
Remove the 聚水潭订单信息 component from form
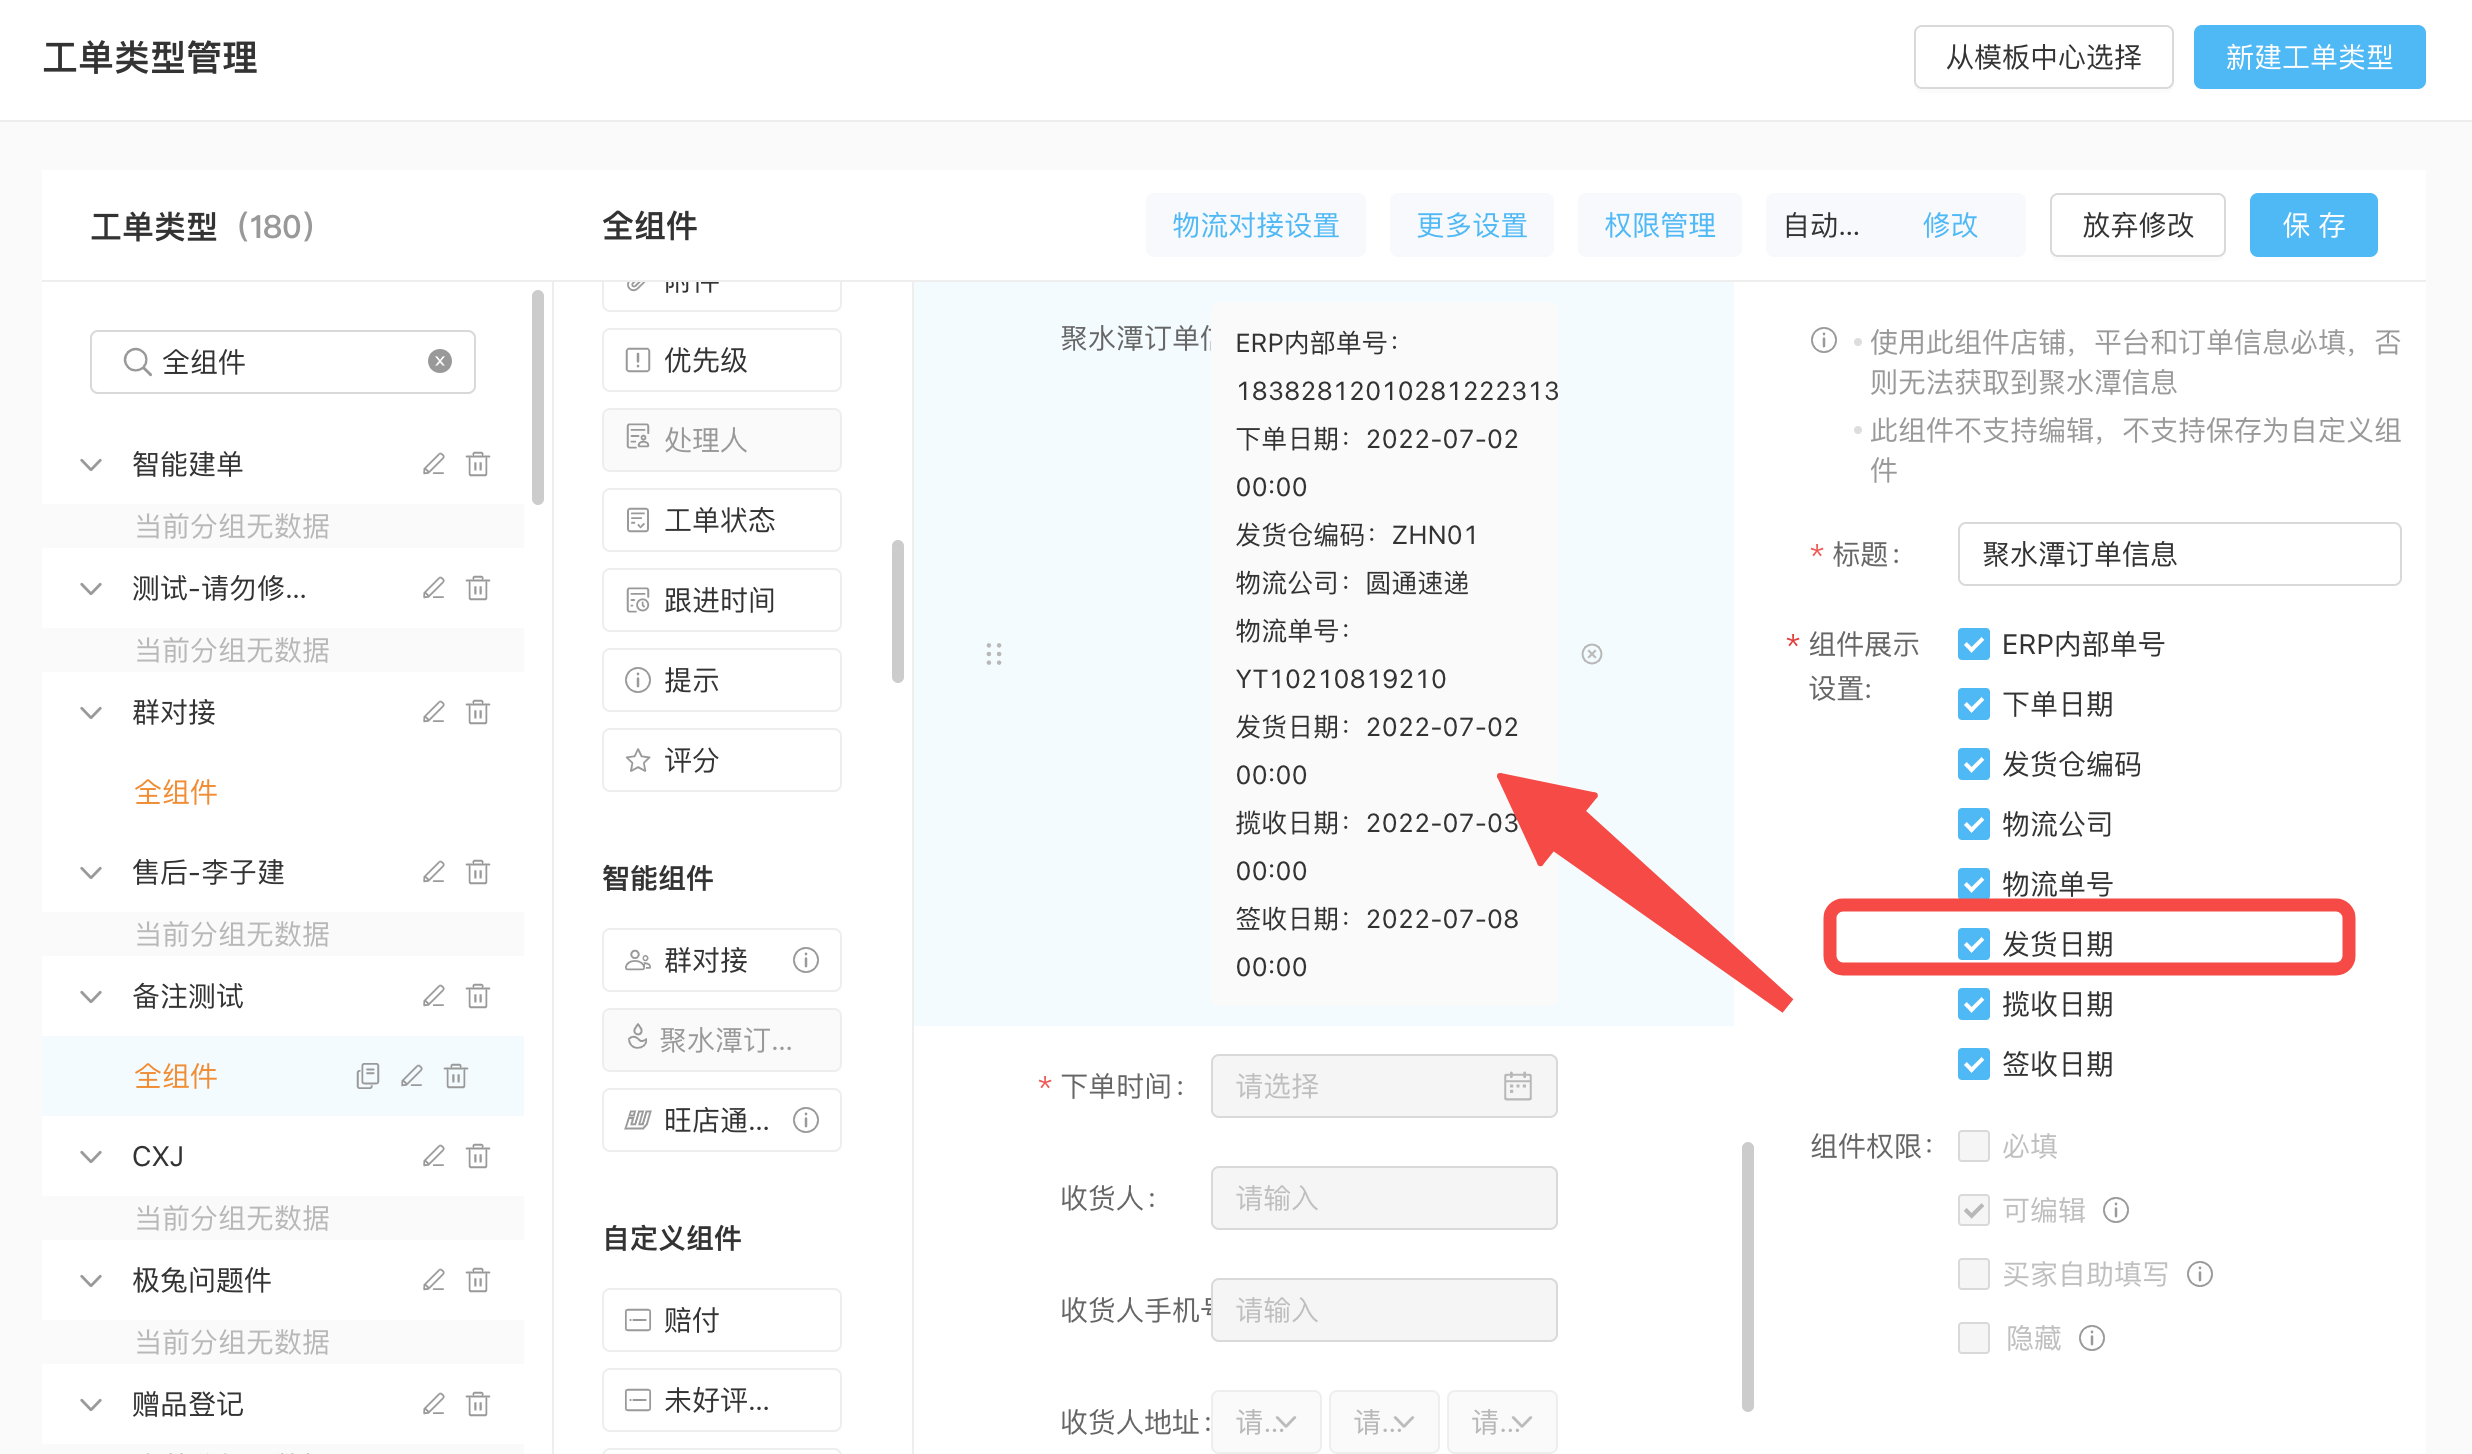[1592, 654]
